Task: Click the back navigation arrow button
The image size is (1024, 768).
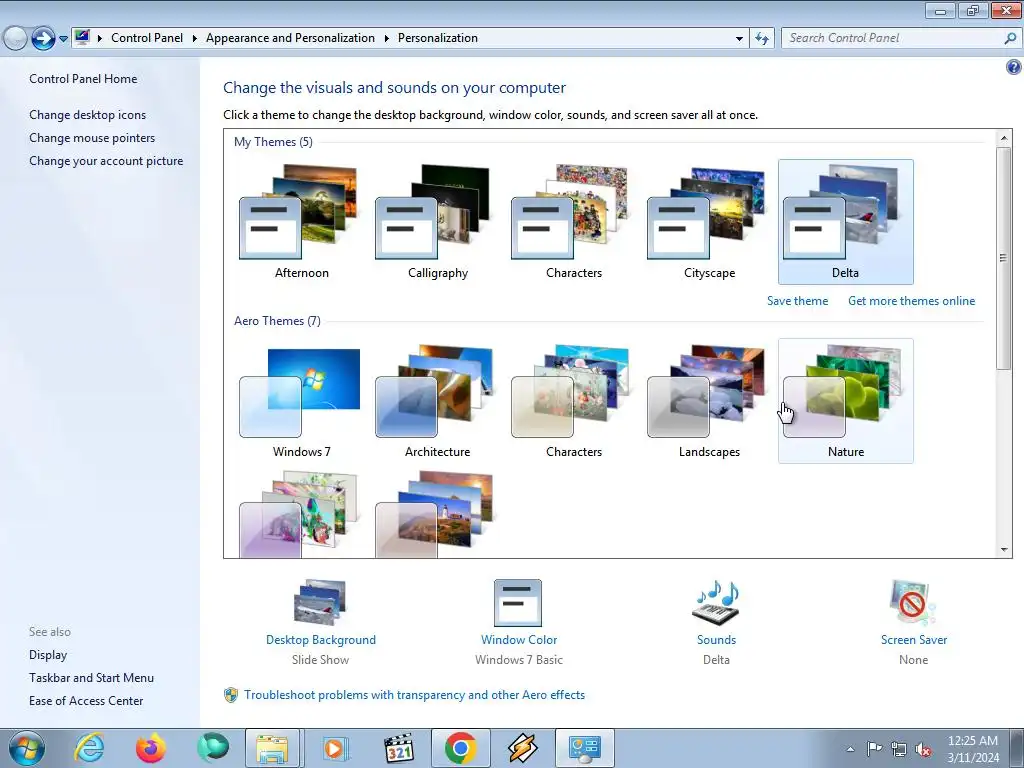Action: (x=14, y=38)
